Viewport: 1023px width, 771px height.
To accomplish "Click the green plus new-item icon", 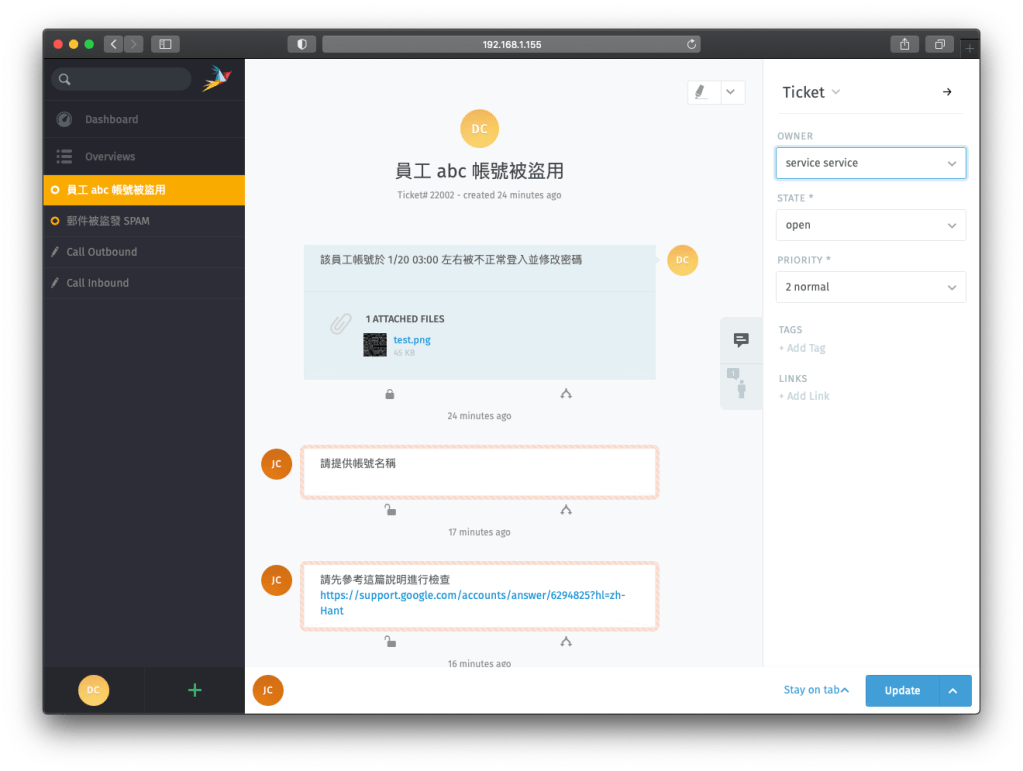I will pos(195,690).
